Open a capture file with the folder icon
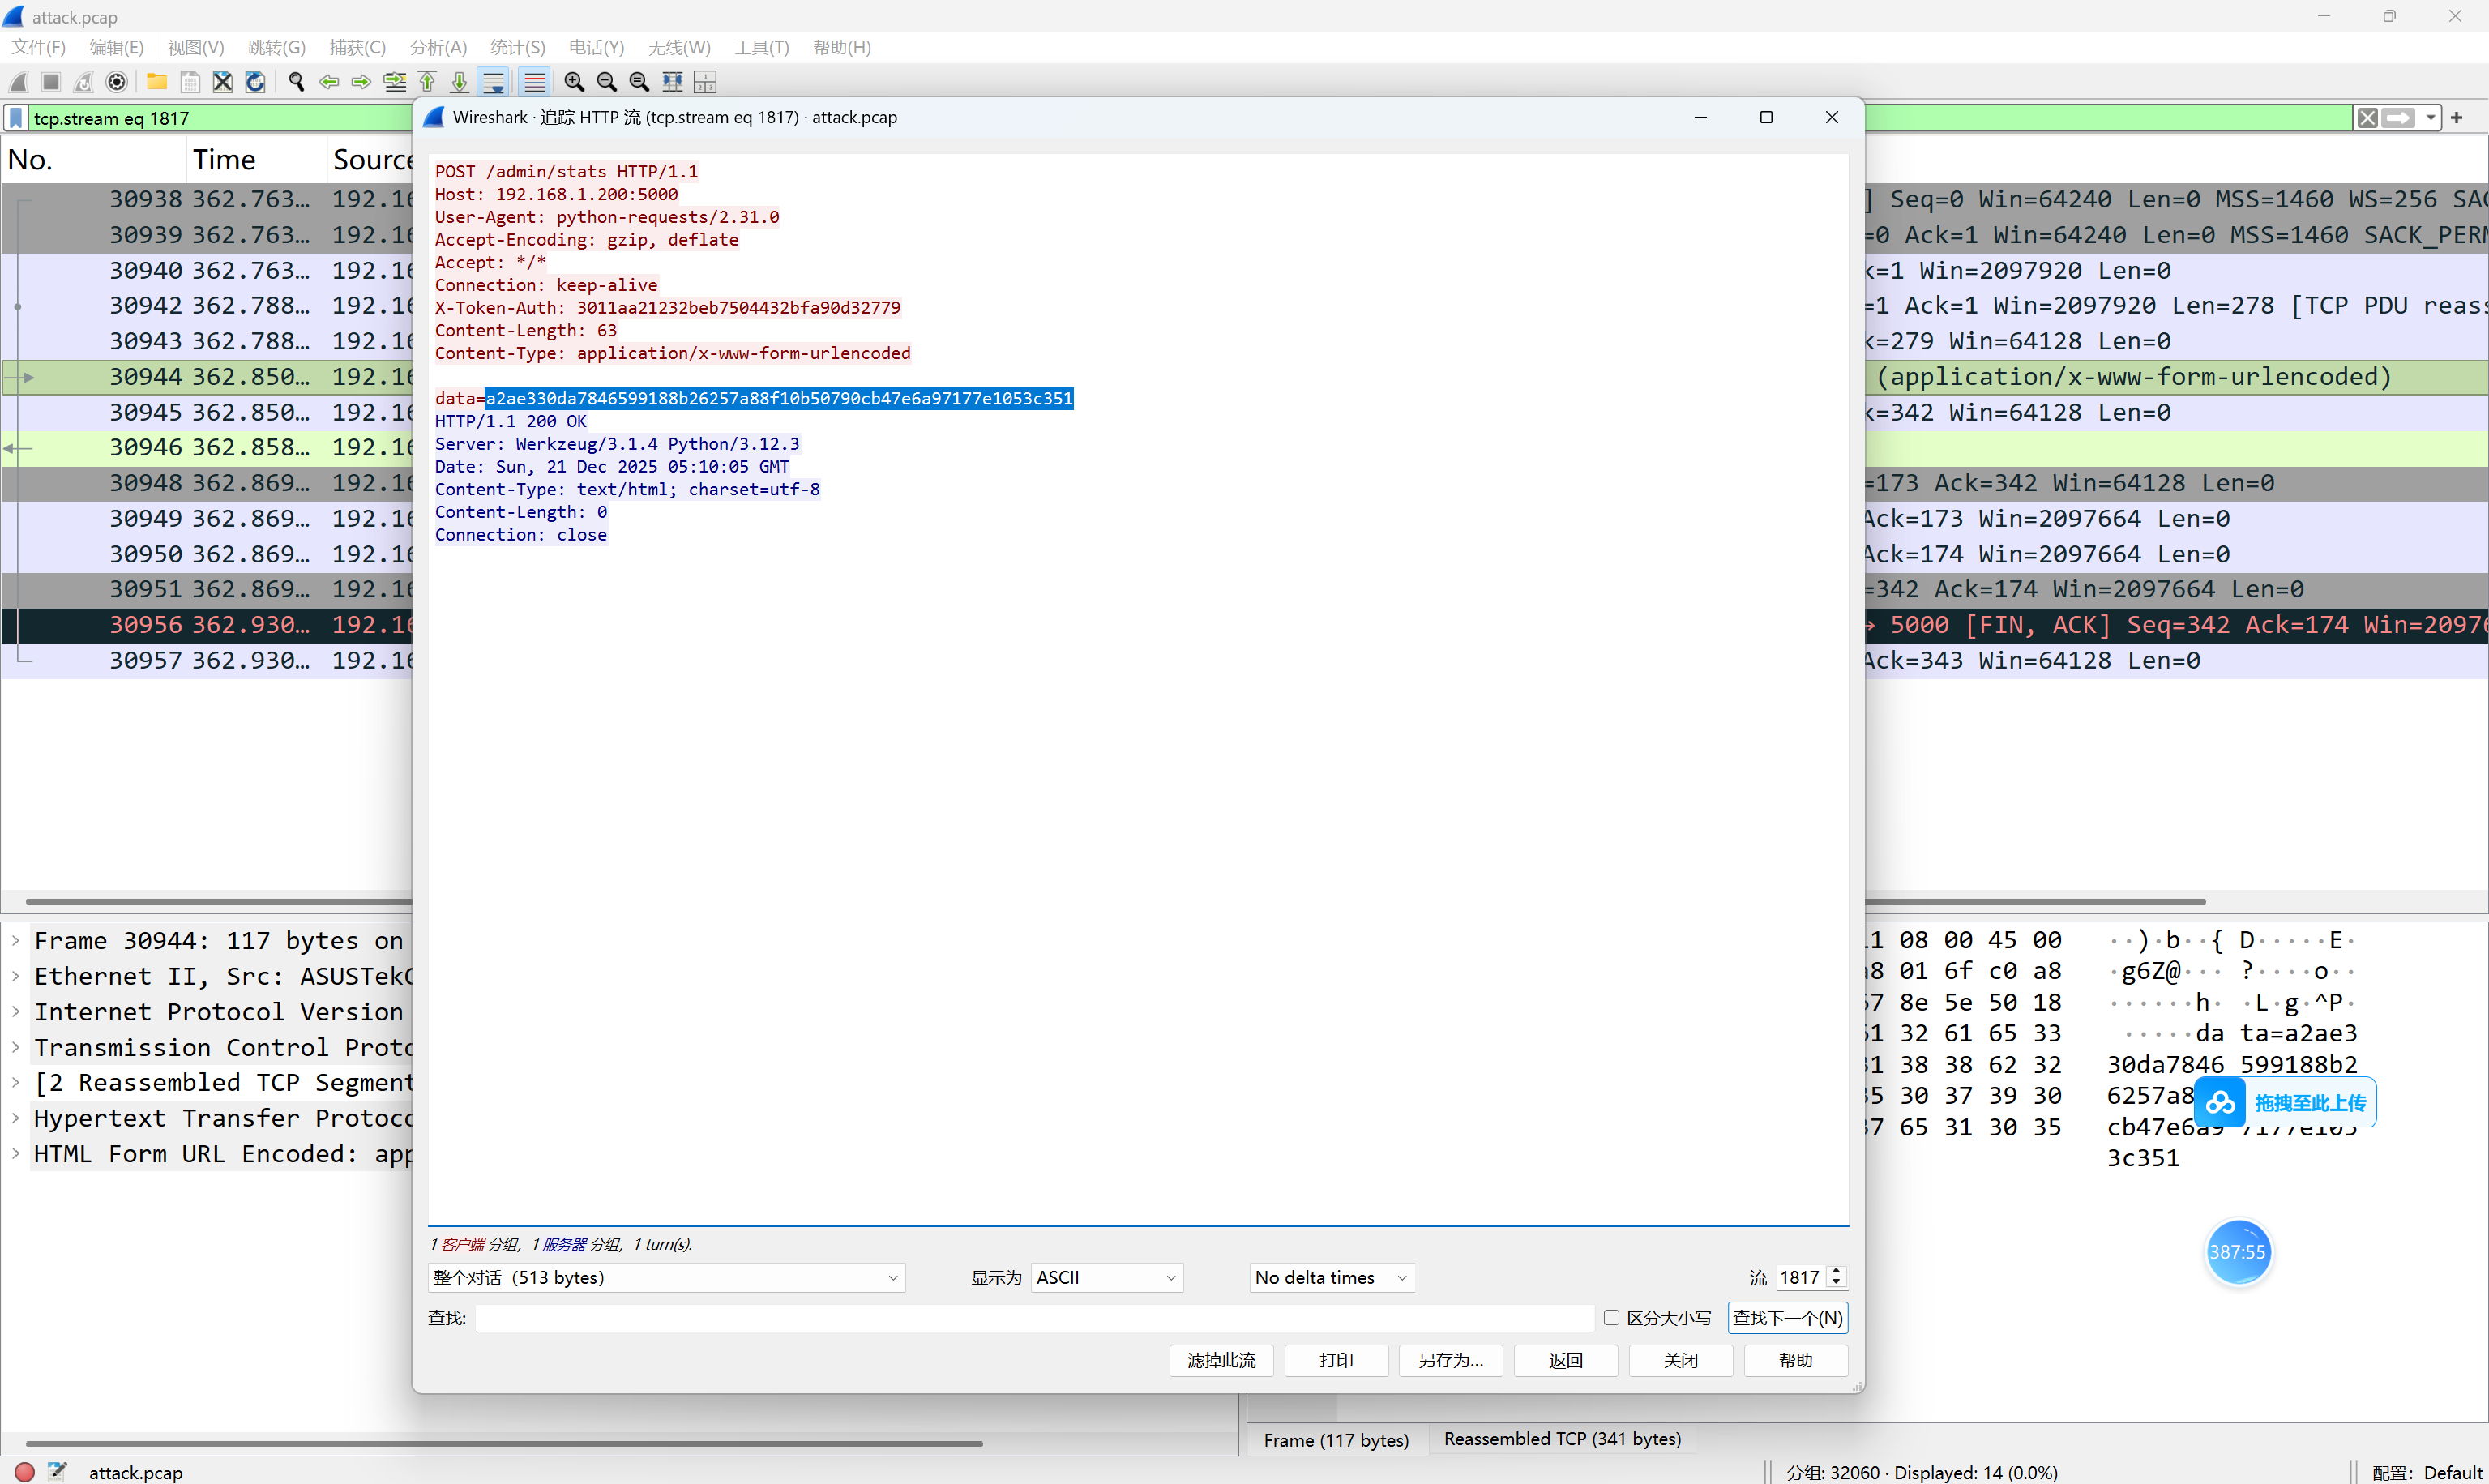This screenshot has width=2489, height=1484. point(157,82)
